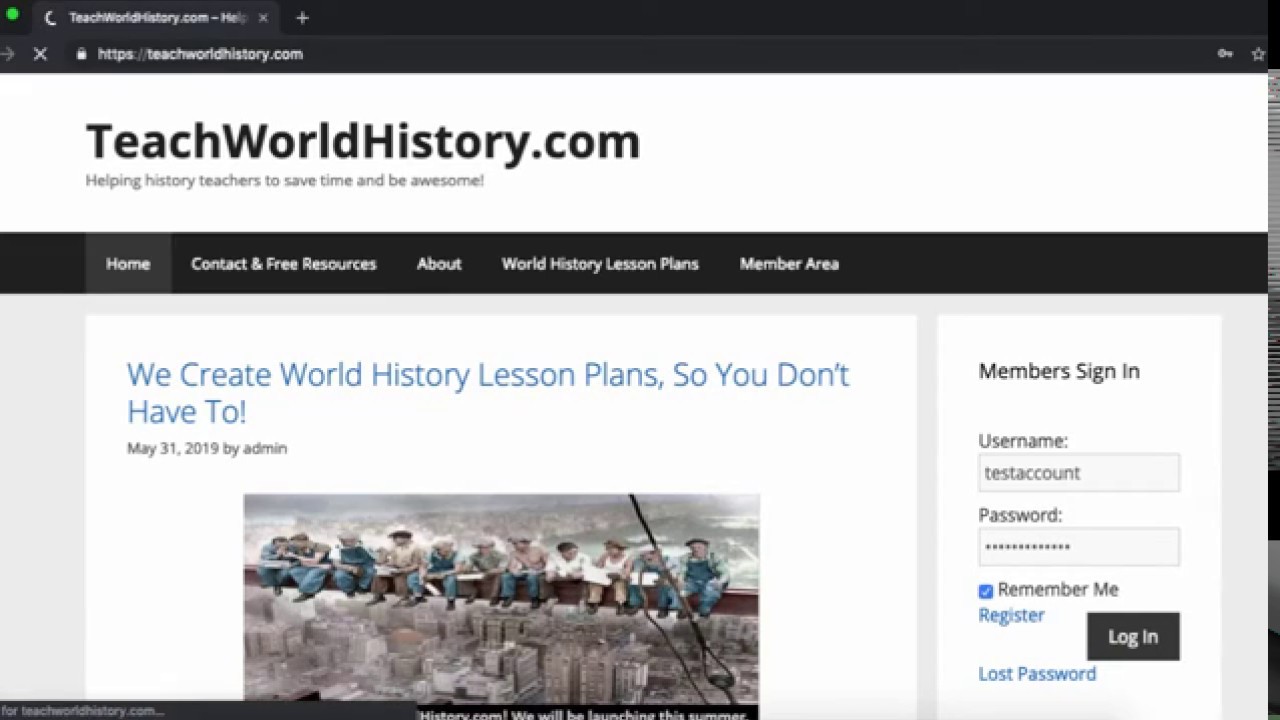
Task: Click the Register link
Action: click(1011, 615)
